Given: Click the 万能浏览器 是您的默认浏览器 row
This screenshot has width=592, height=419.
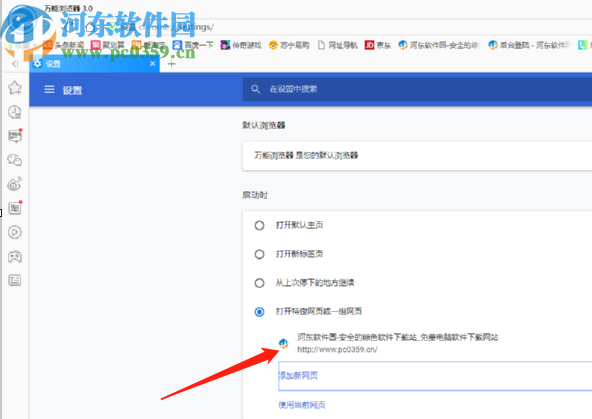Looking at the screenshot, I should click(x=417, y=156).
